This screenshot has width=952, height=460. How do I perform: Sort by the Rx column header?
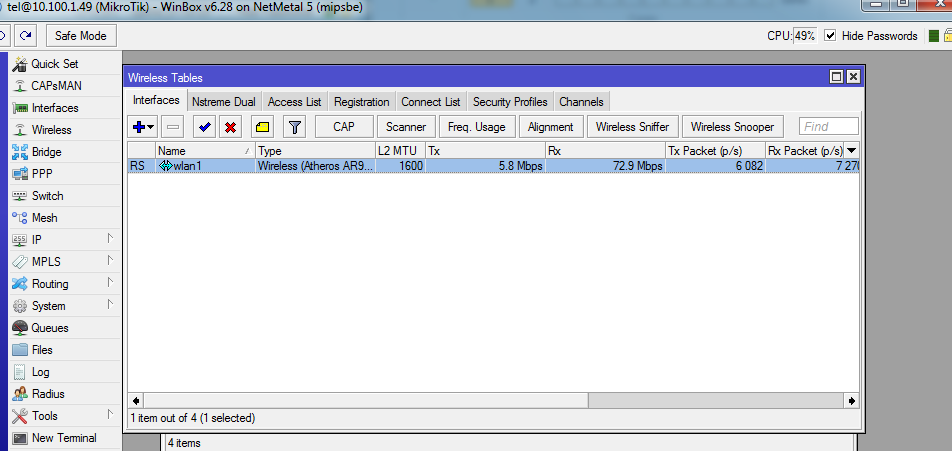click(605, 151)
